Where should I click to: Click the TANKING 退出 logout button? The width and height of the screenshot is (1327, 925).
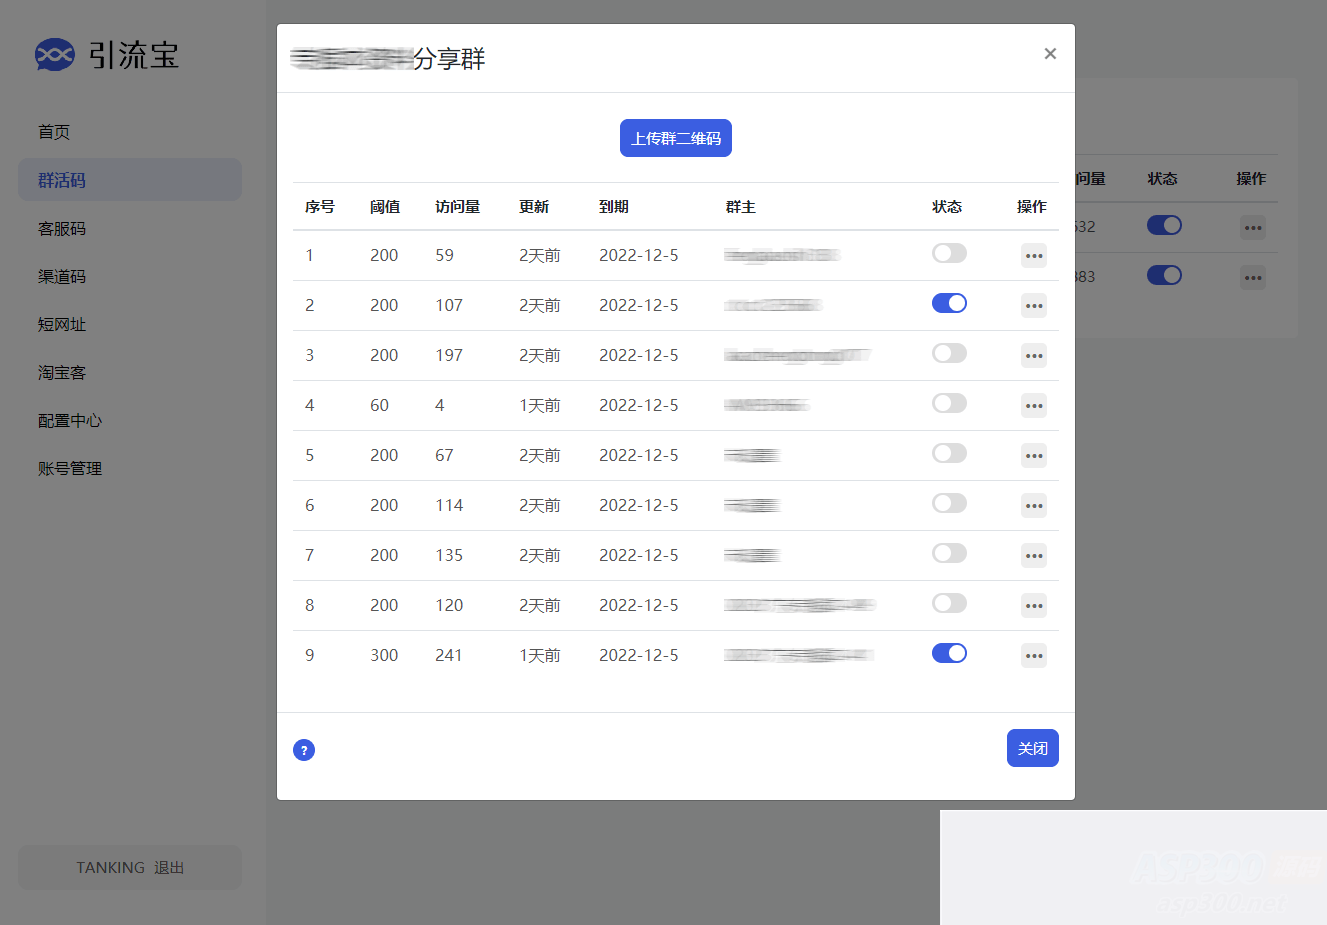[x=130, y=867]
